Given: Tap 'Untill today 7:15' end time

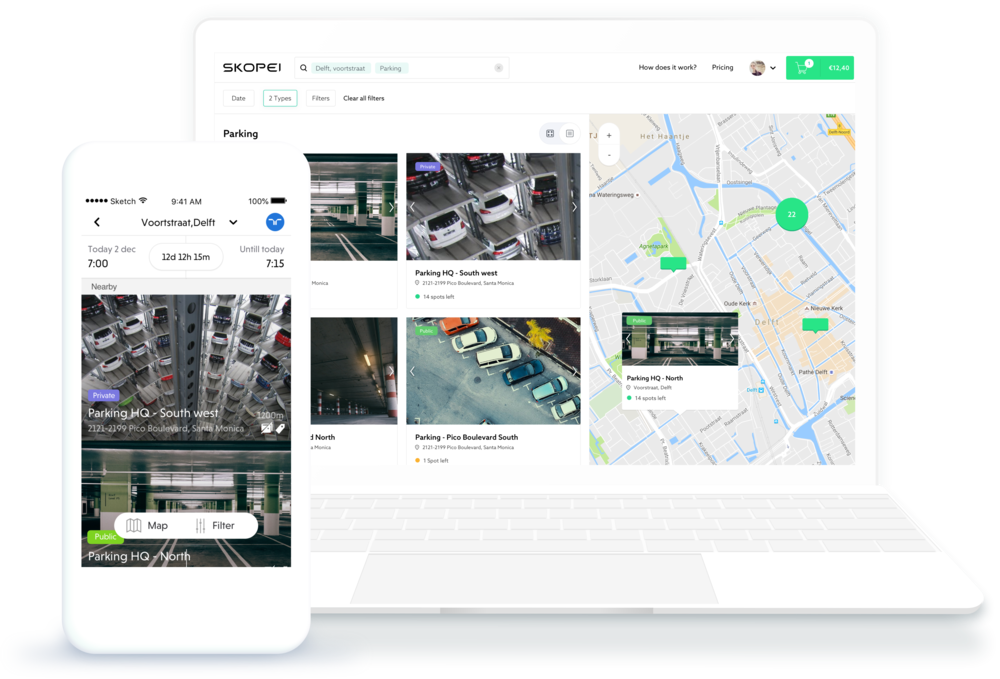Looking at the screenshot, I should 262,256.
